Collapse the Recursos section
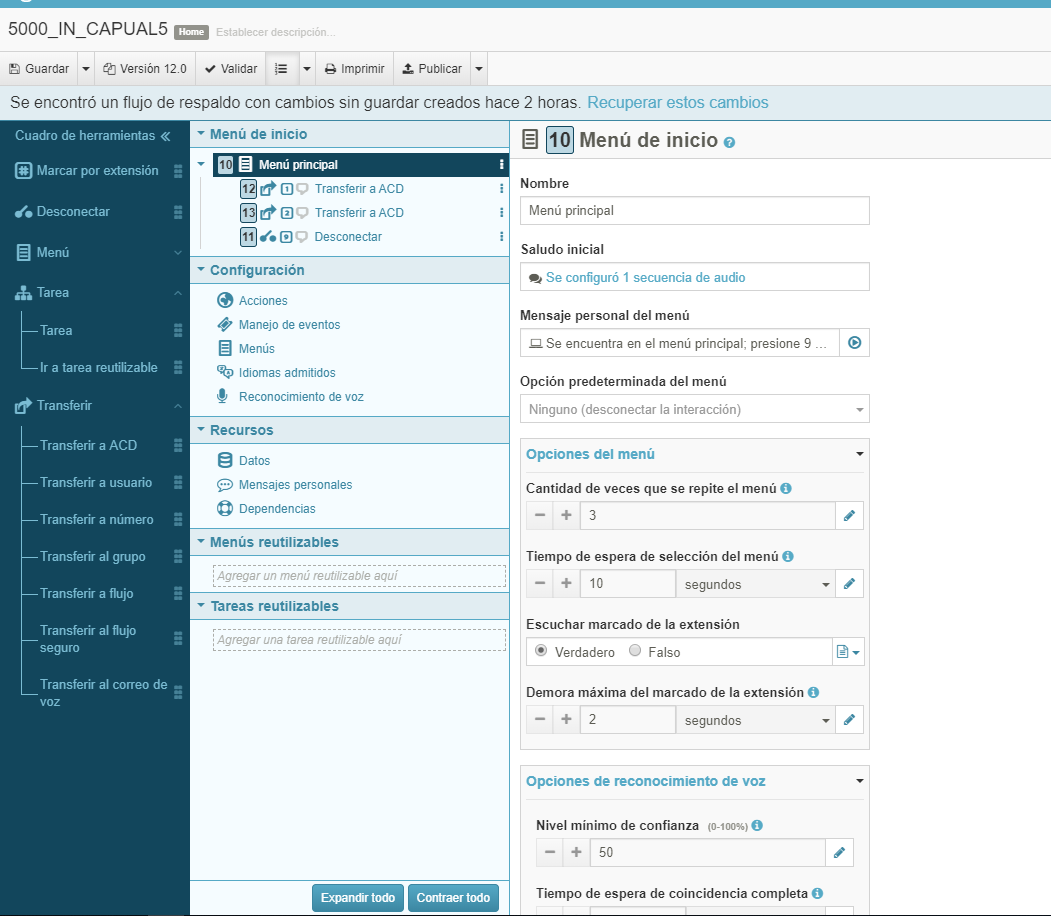Image resolution: width=1051 pixels, height=916 pixels. click(200, 430)
